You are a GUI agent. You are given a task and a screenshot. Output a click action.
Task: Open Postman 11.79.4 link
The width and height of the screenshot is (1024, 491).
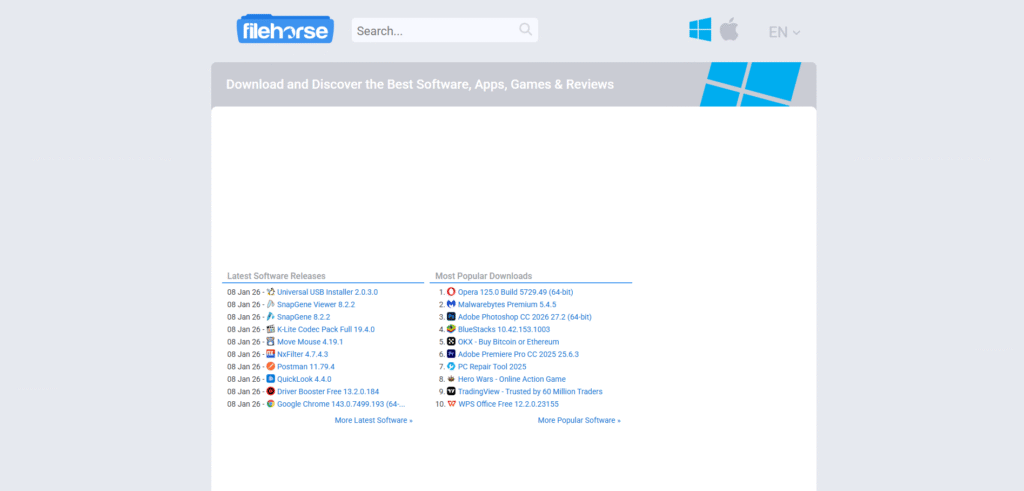coord(306,366)
